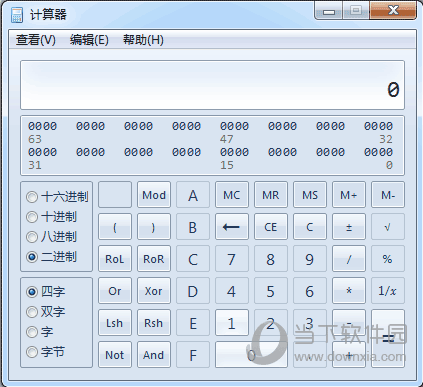Open the 帮助(H) menu

coord(143,40)
